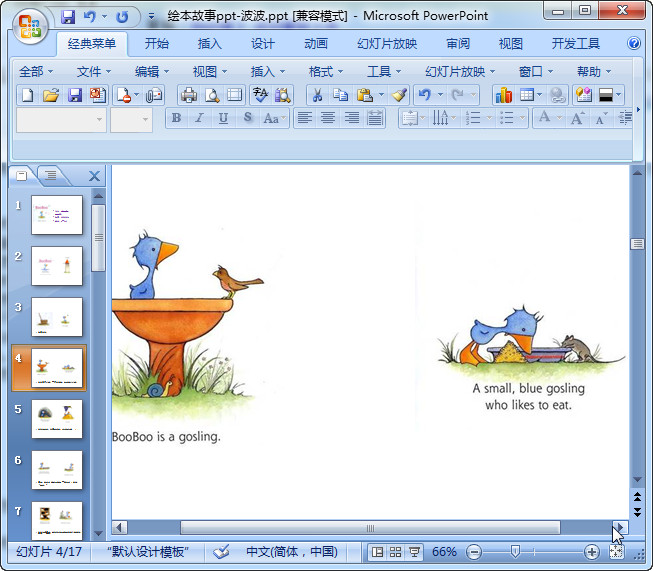Open the 工具 dropdown menu

click(384, 72)
